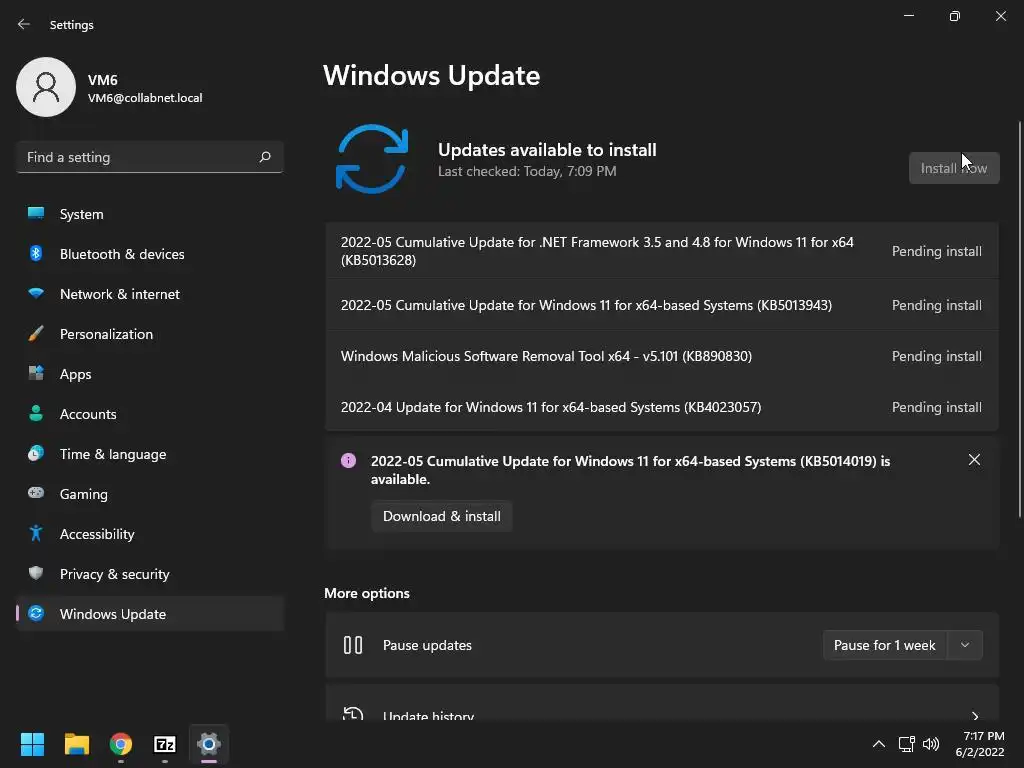Click the Last checked: Today, 7:09 PM text
The height and width of the screenshot is (768, 1024).
point(527,171)
